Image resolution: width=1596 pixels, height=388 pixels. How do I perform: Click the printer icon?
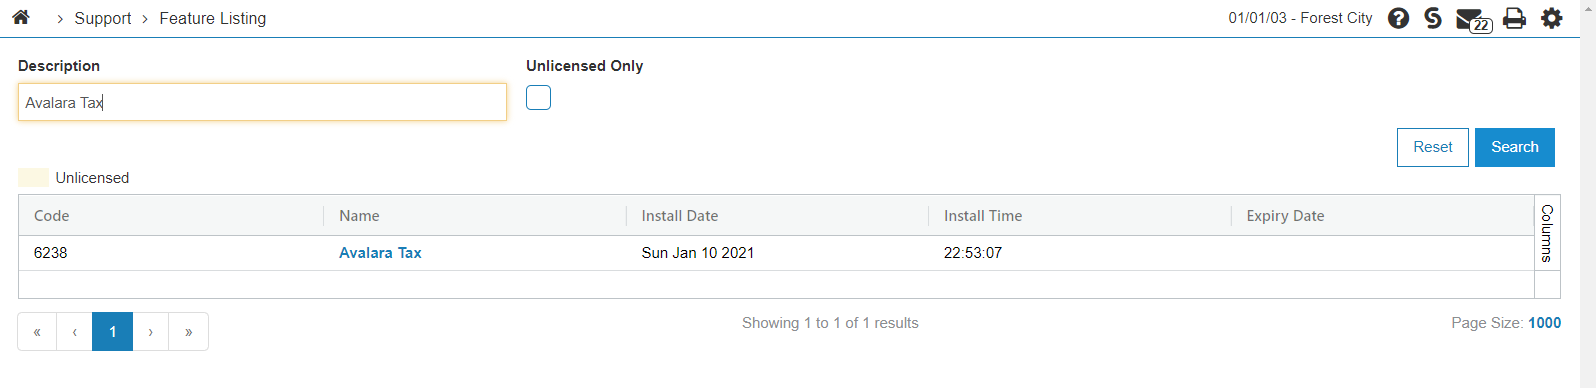[x=1514, y=18]
